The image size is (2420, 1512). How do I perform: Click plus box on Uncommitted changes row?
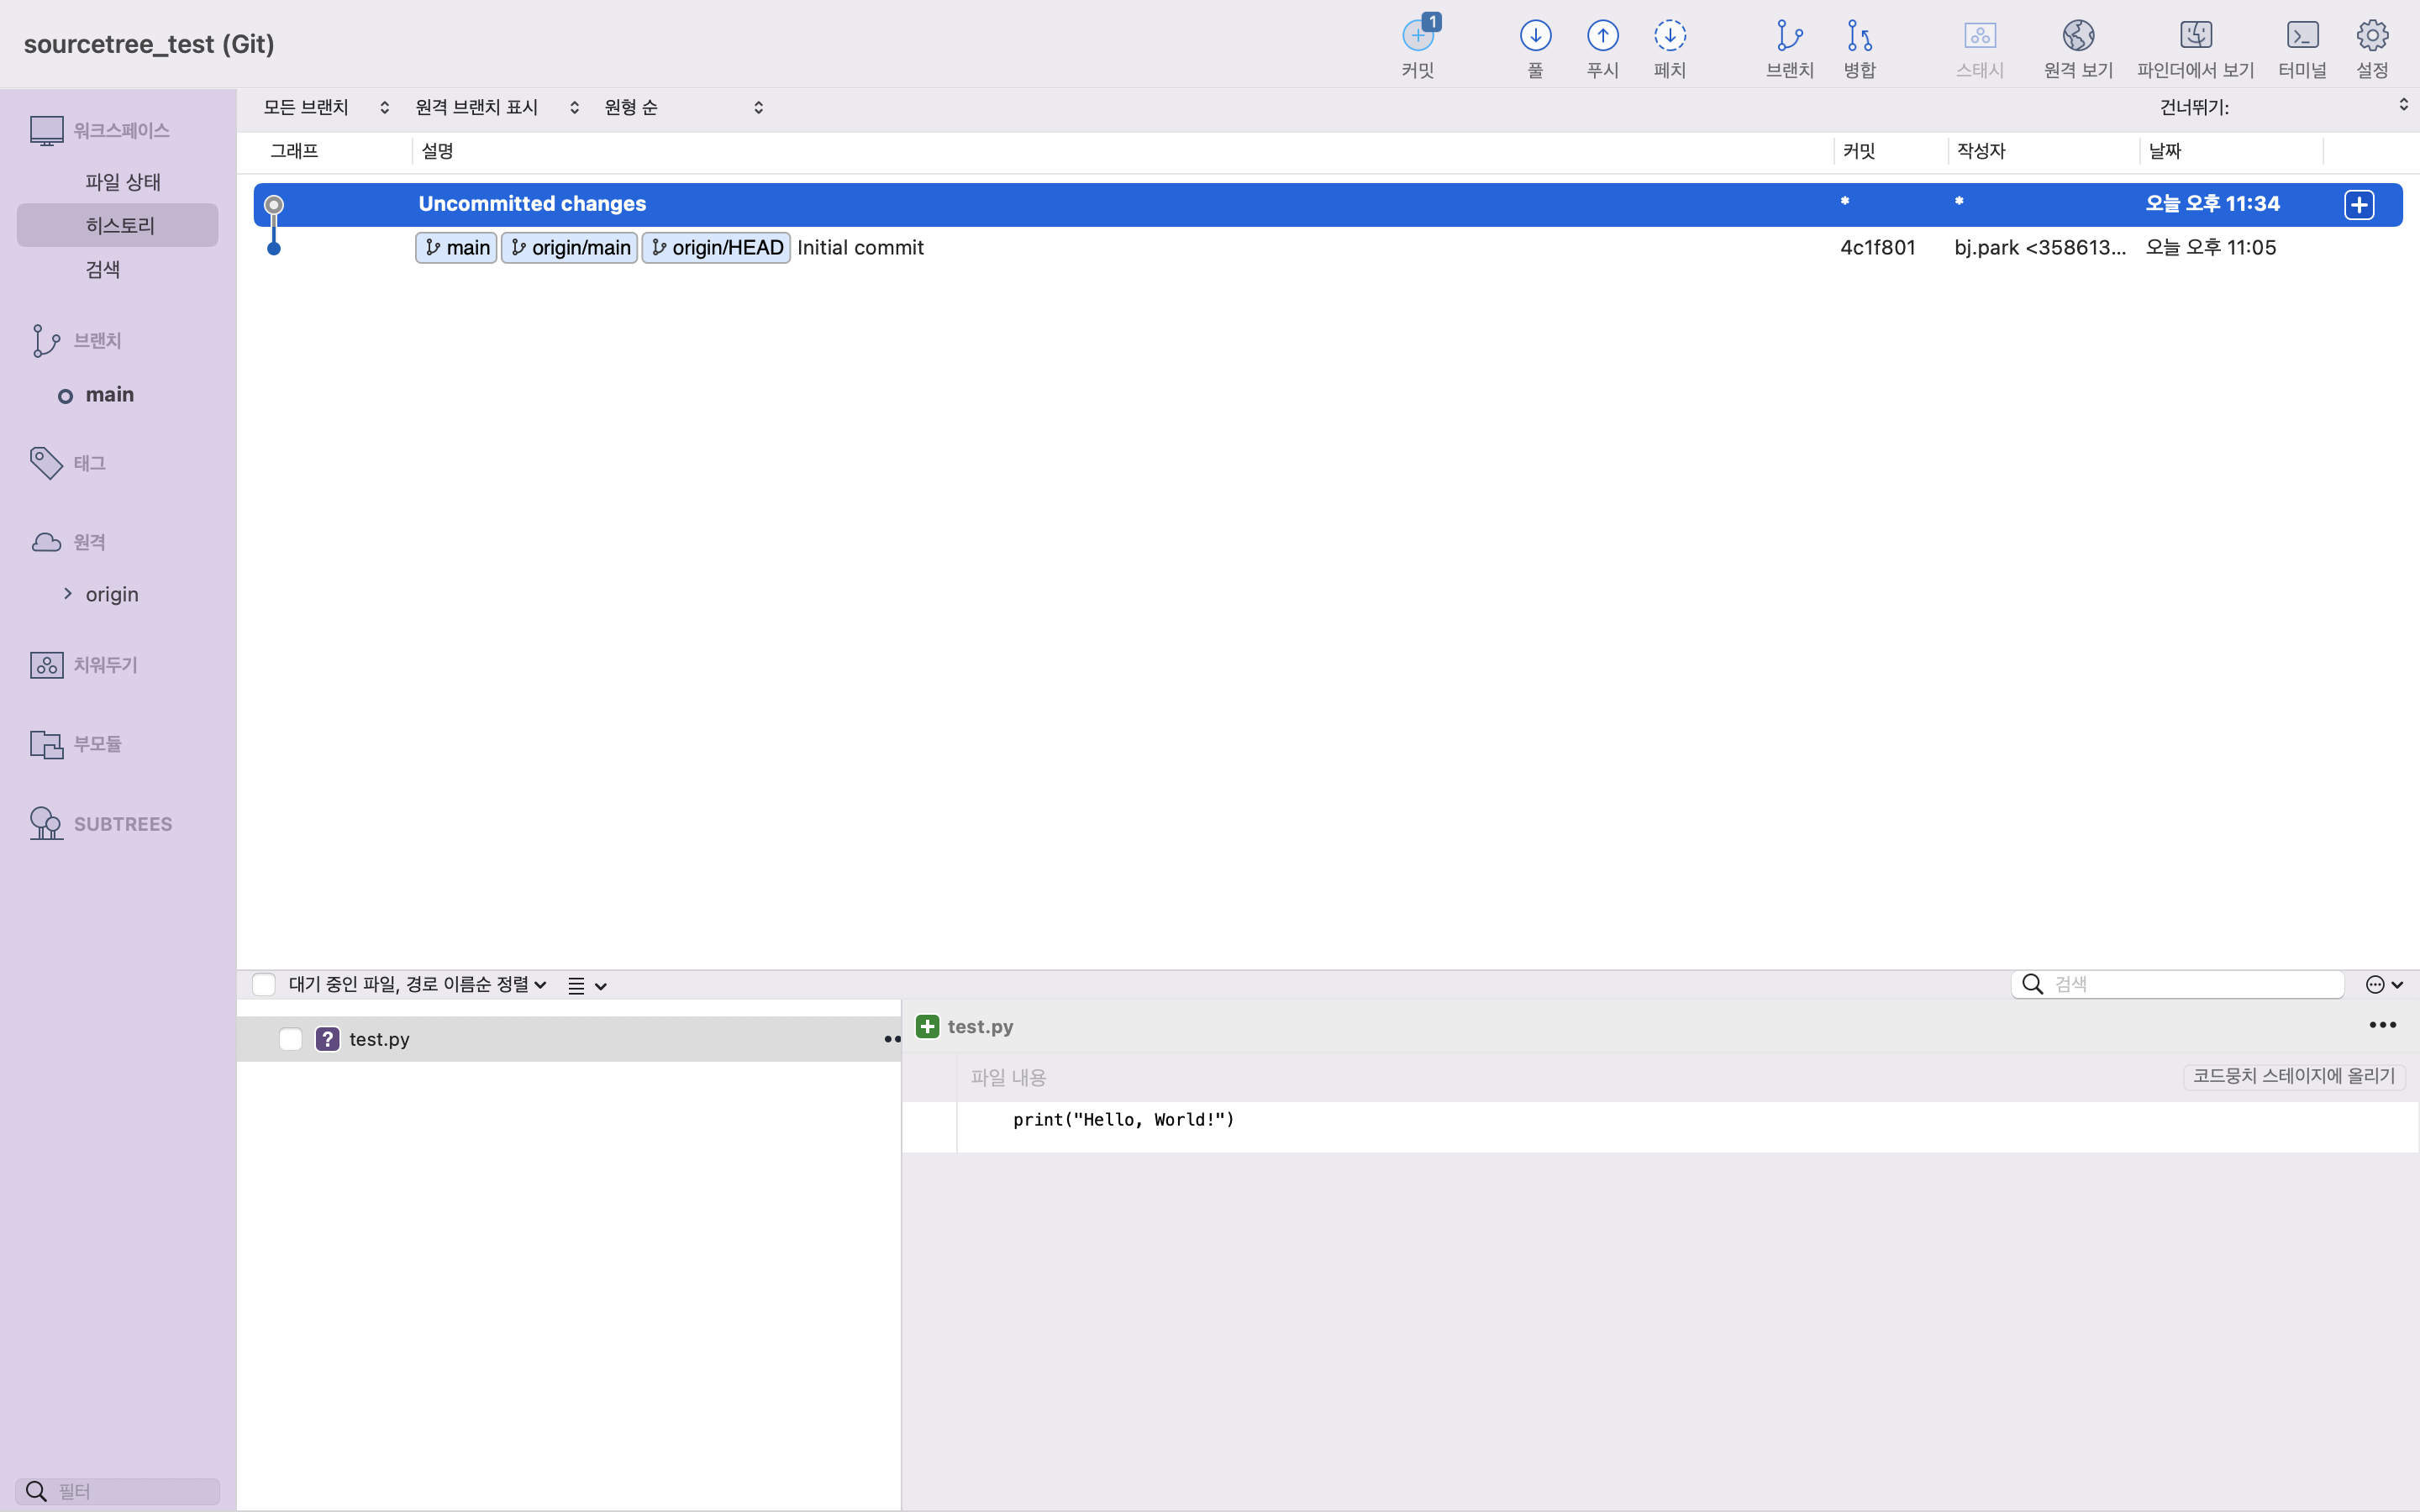[x=2358, y=205]
